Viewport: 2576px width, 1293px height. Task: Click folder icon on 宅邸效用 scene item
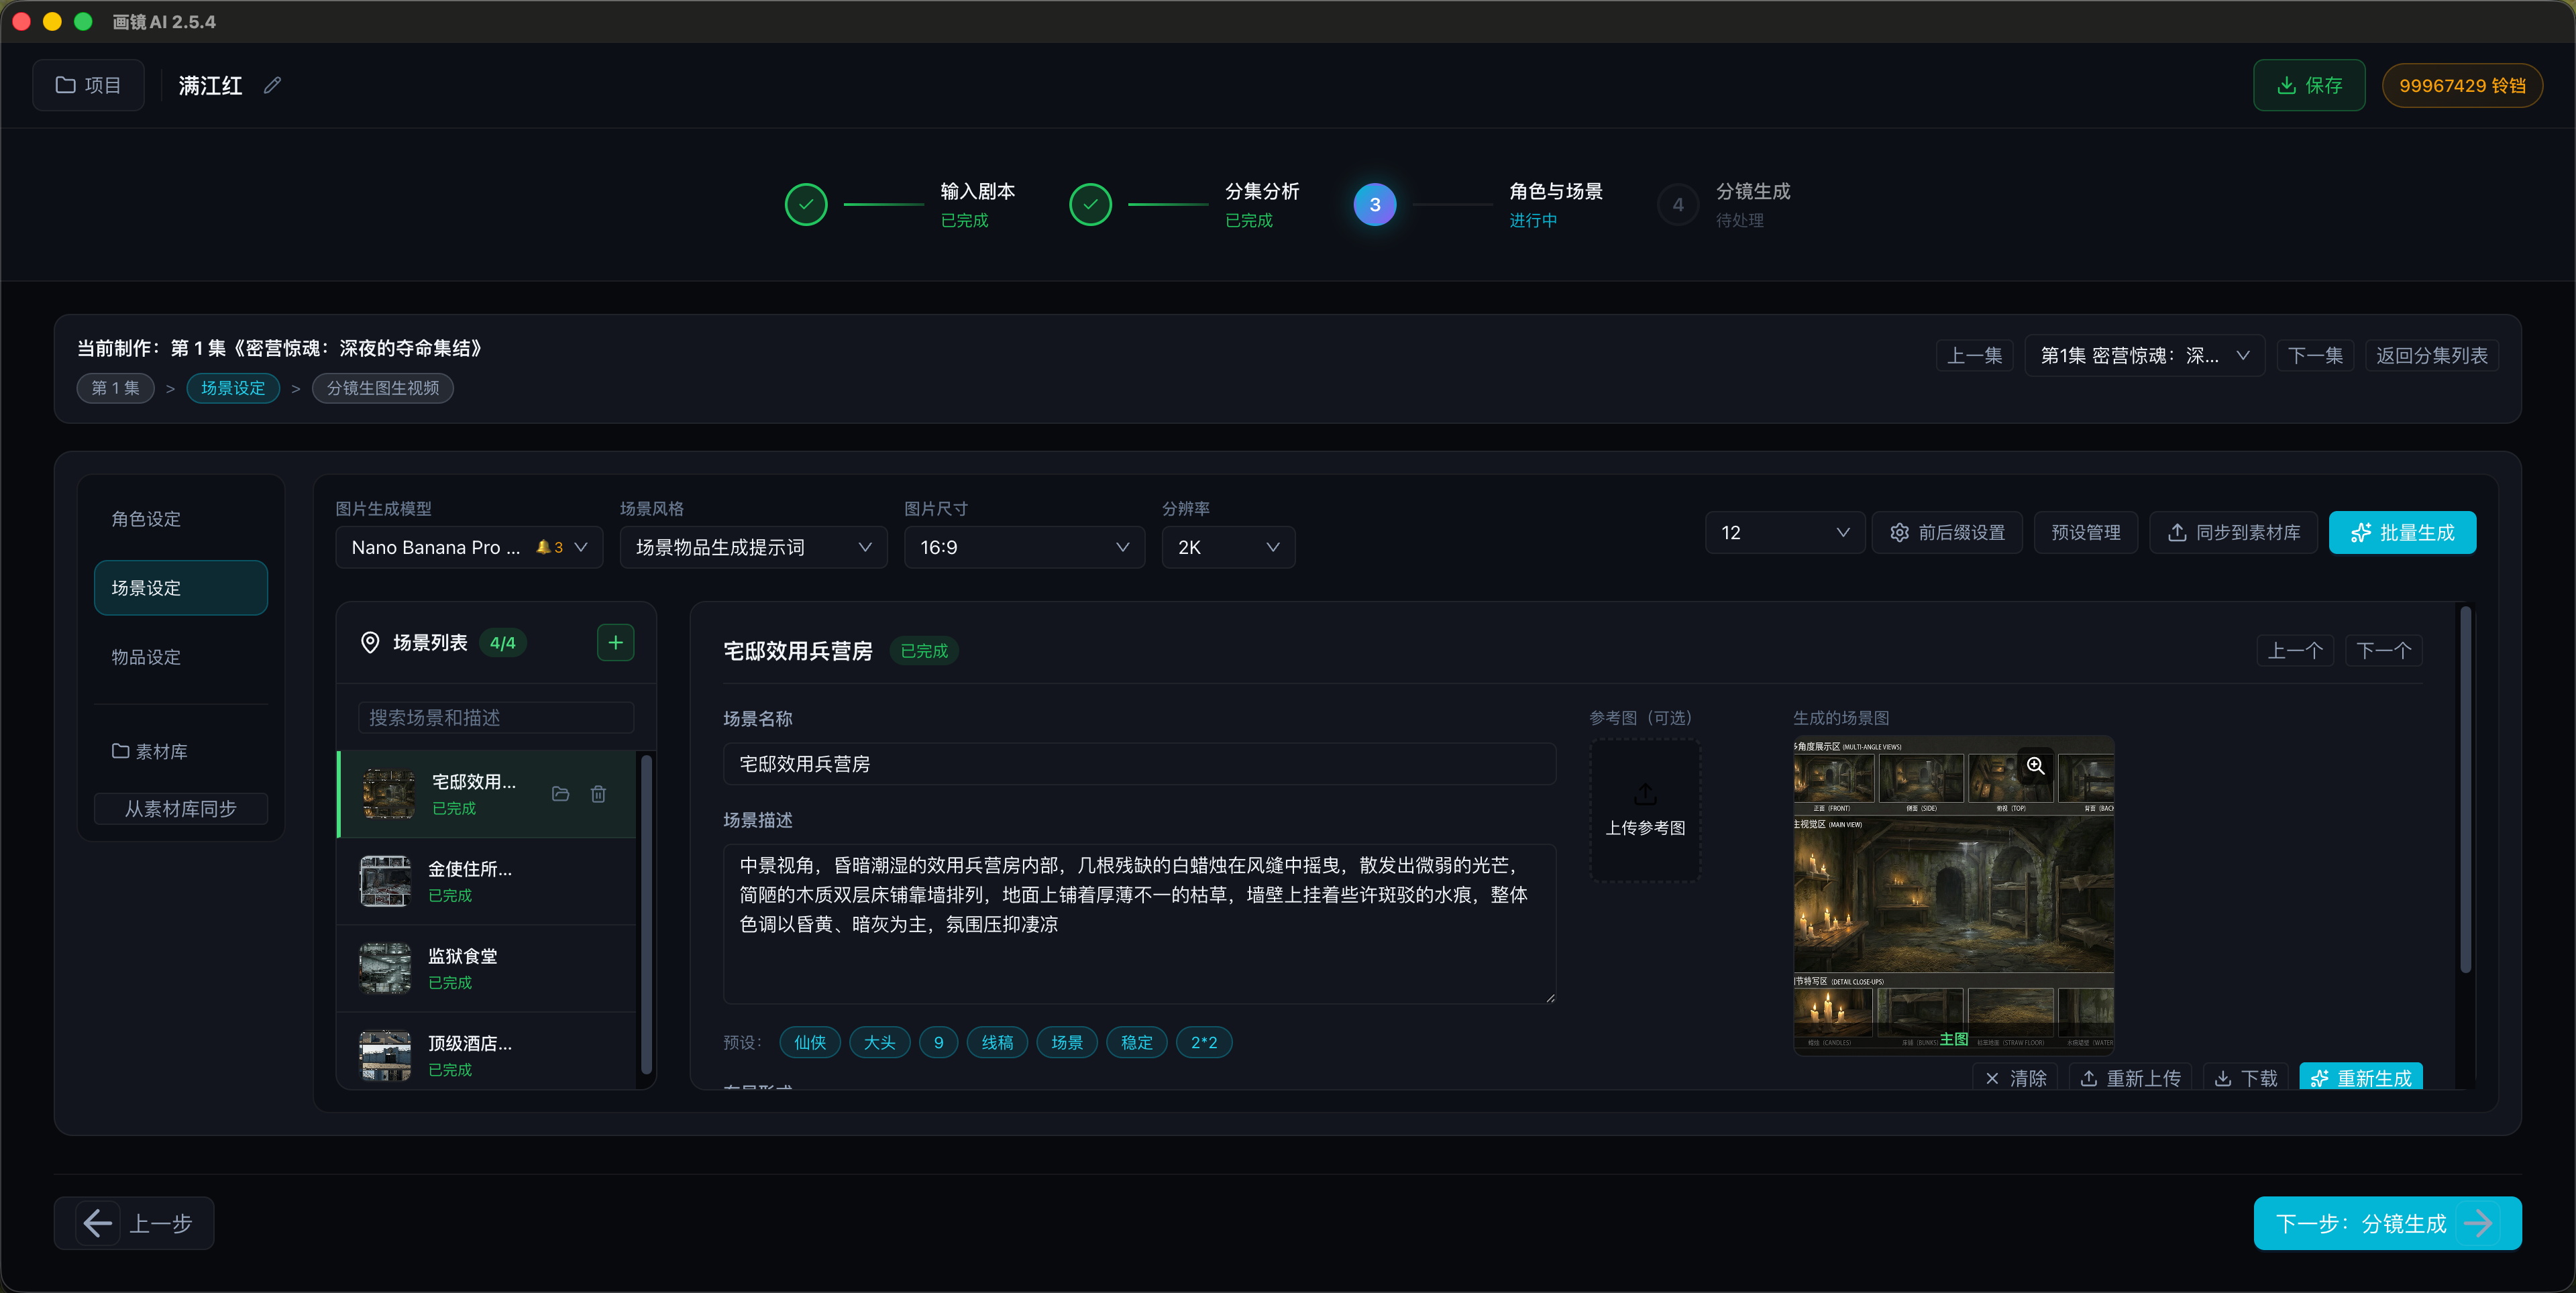coord(560,794)
